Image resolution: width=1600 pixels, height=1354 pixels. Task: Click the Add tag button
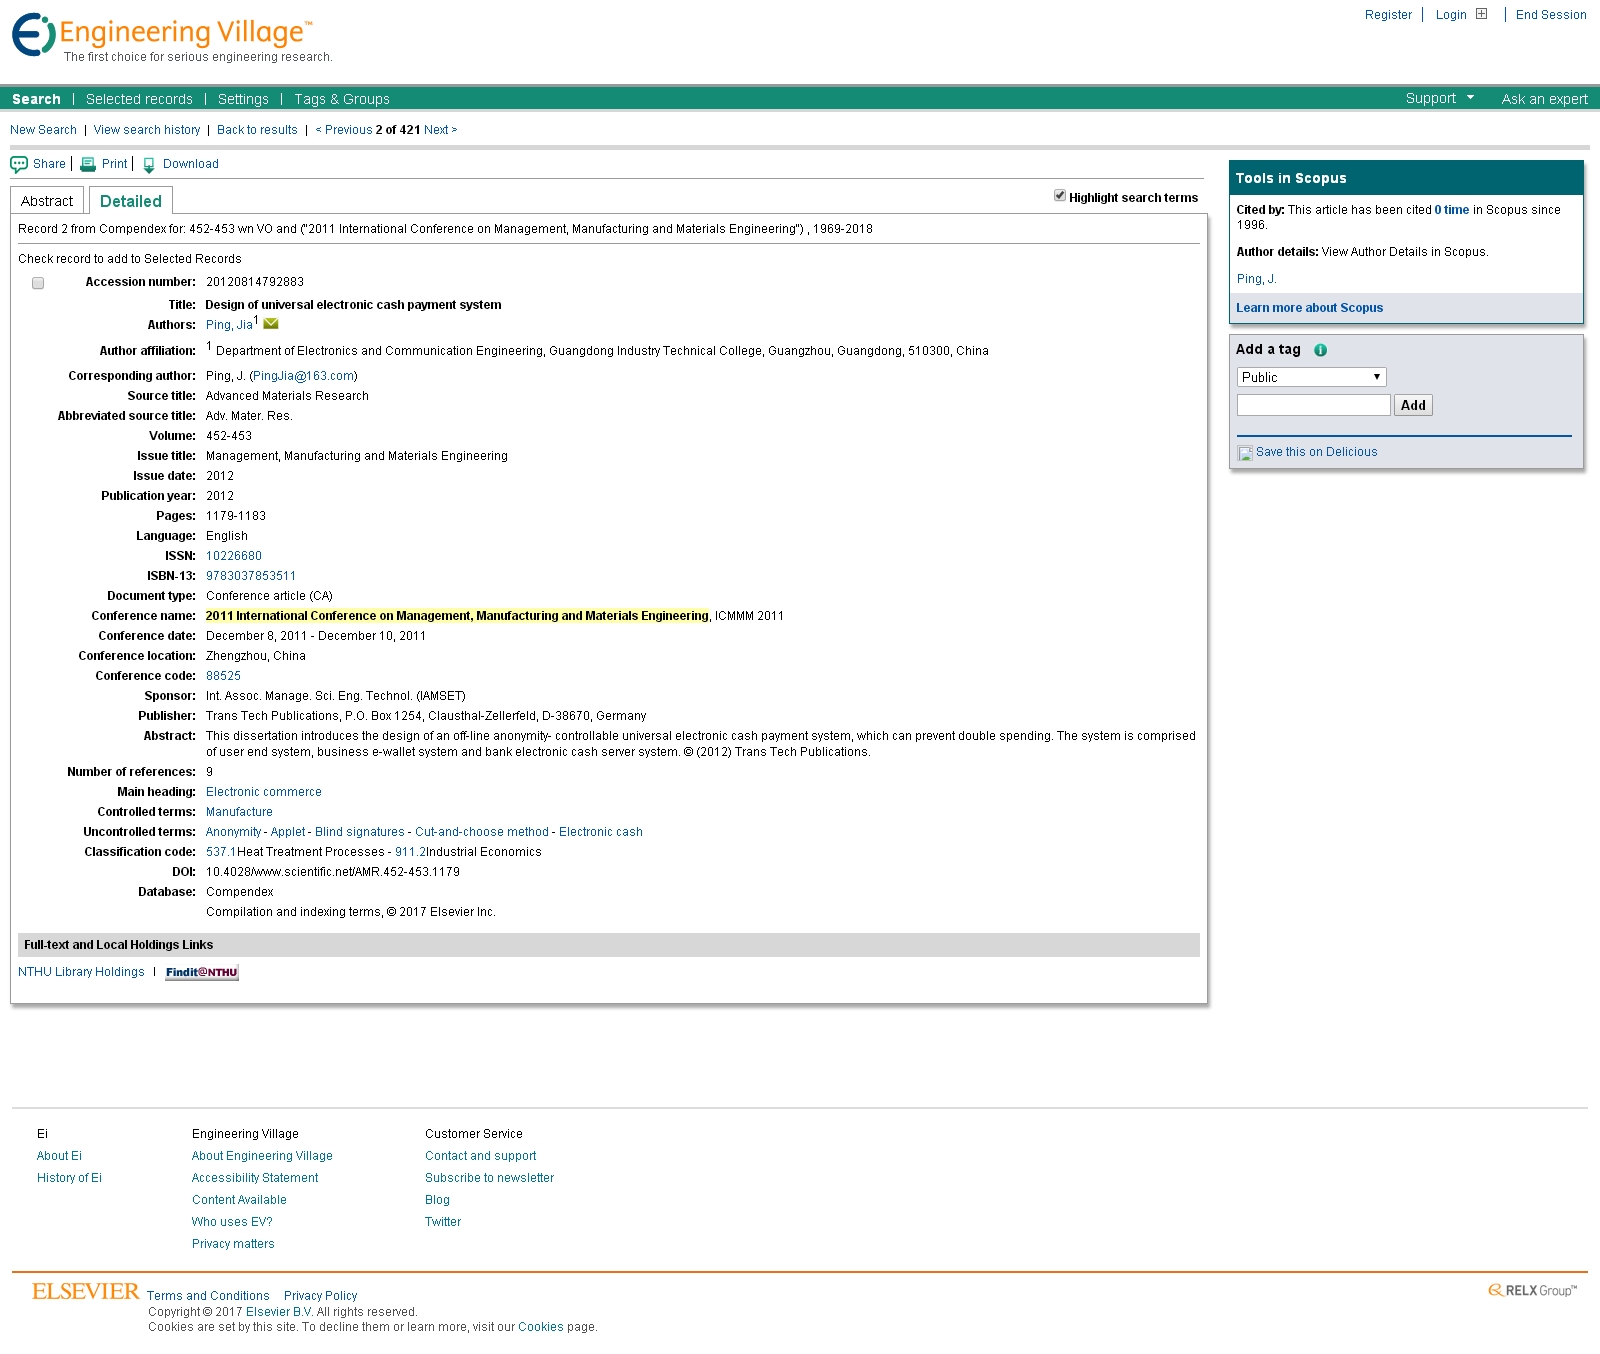(x=1413, y=405)
